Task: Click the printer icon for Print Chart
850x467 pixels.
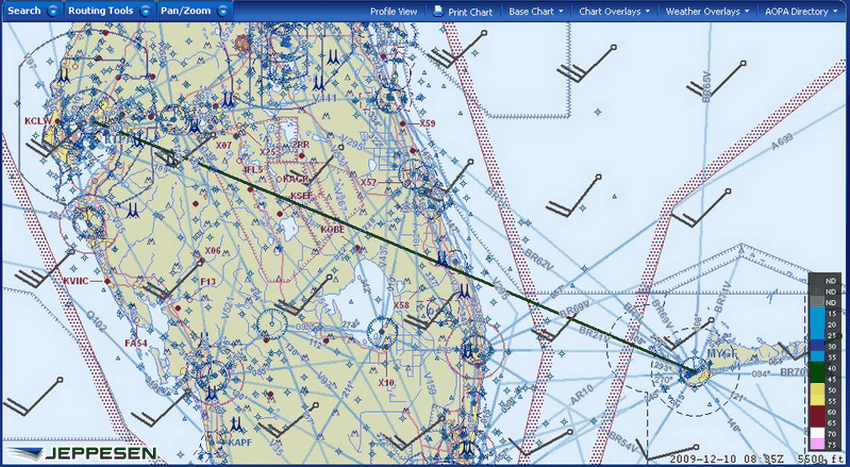Action: coord(438,11)
